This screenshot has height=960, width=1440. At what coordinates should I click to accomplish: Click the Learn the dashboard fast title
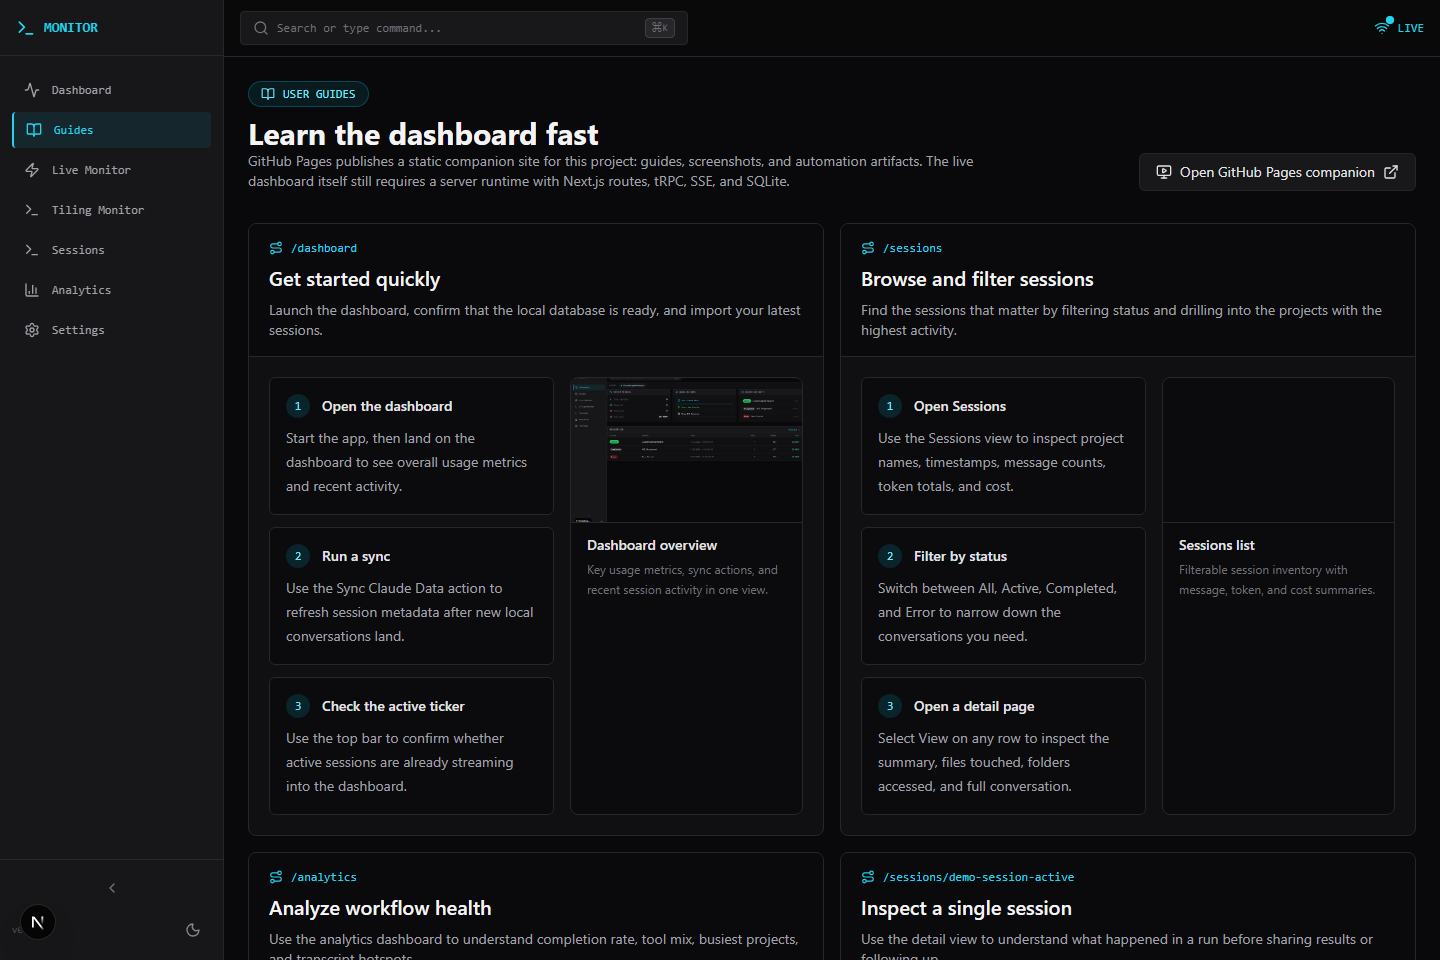[x=423, y=134]
